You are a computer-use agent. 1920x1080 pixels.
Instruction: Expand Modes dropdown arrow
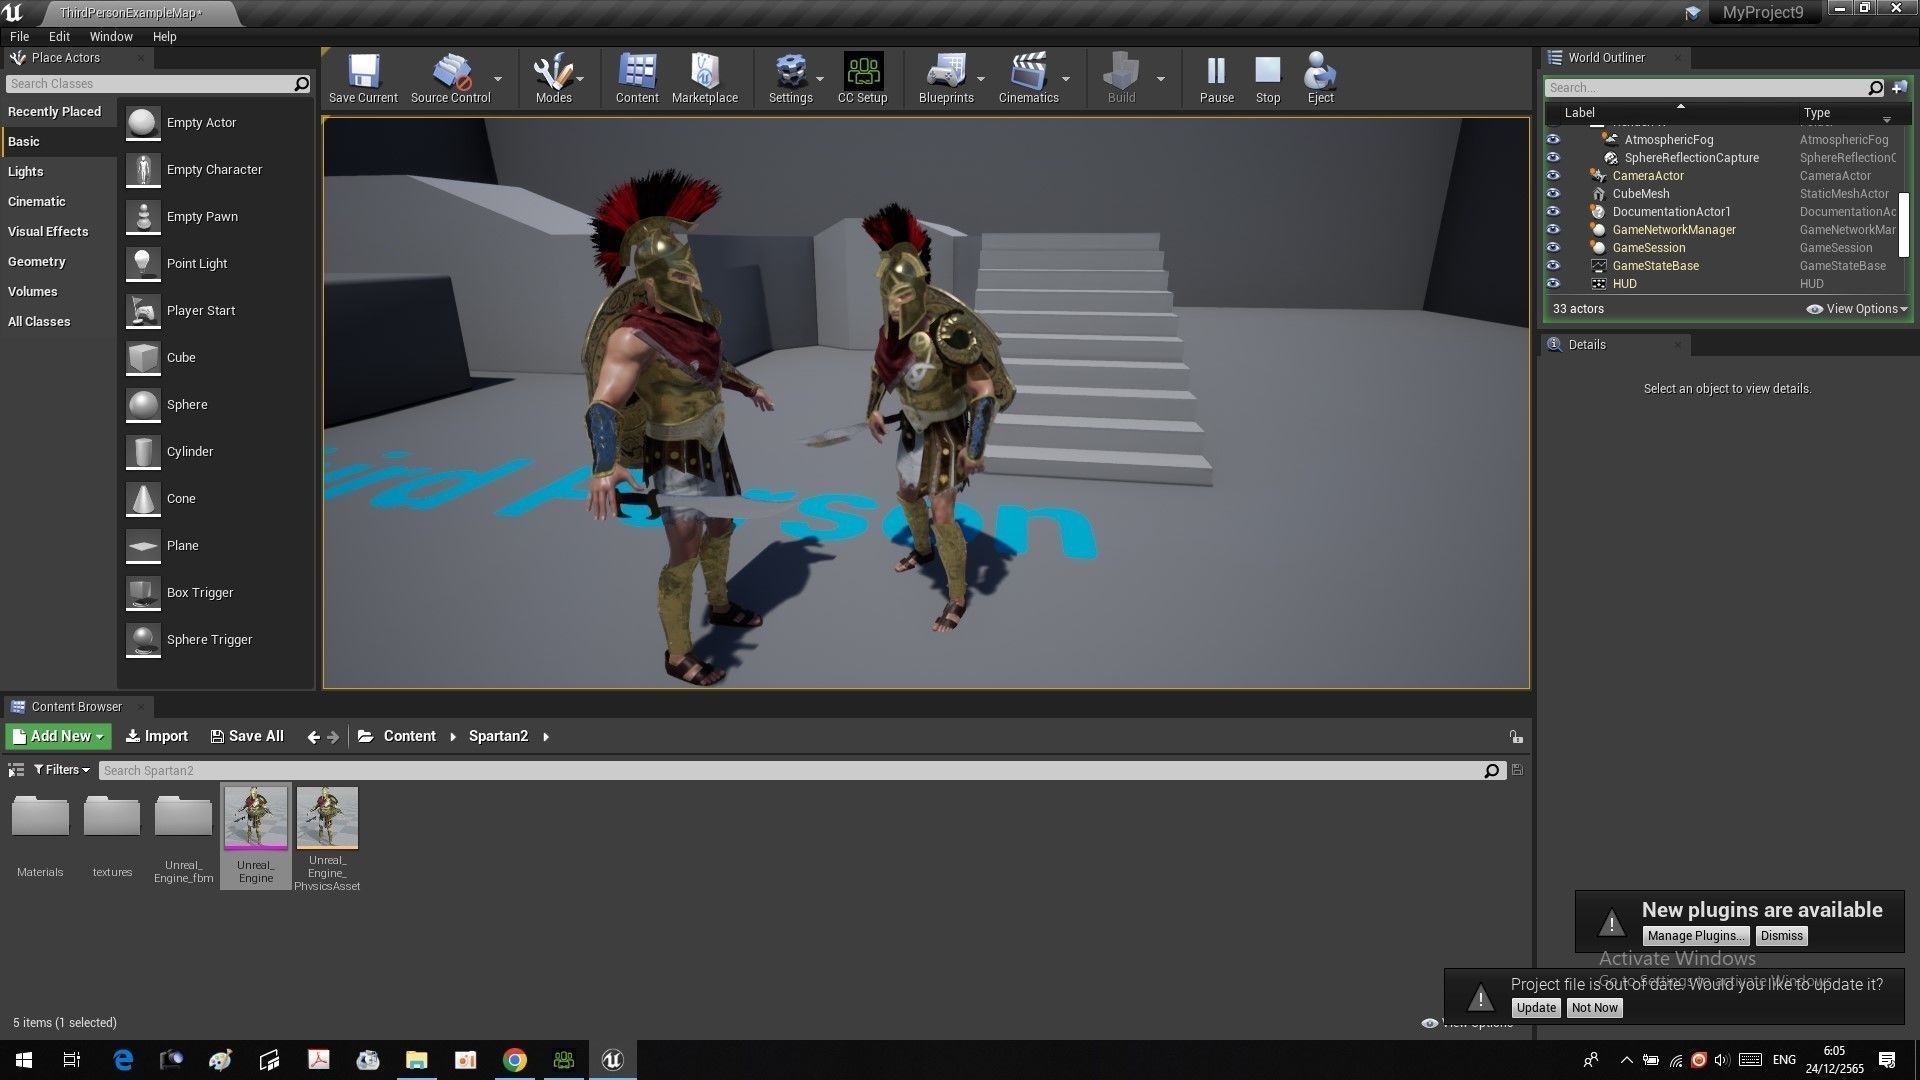pyautogui.click(x=580, y=78)
